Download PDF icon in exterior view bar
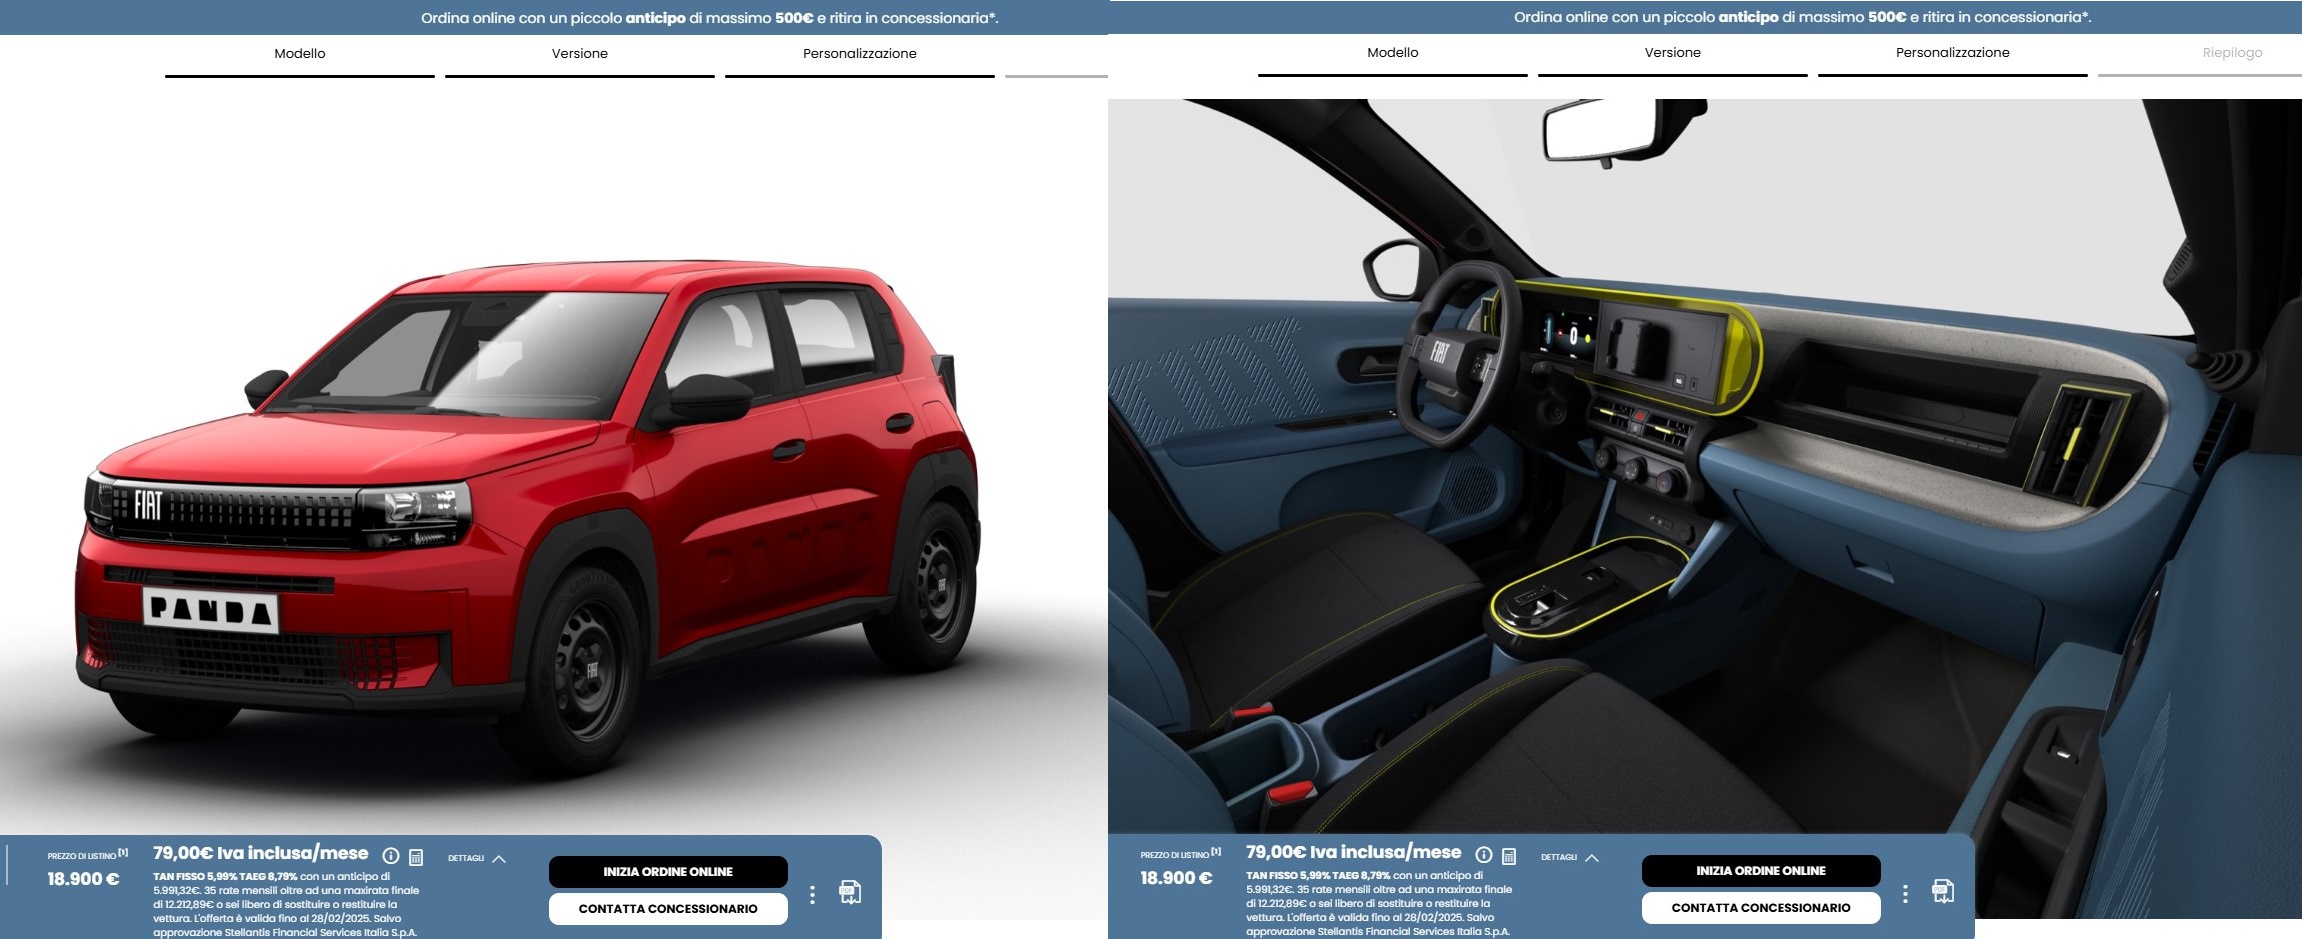2302x939 pixels. 850,892
